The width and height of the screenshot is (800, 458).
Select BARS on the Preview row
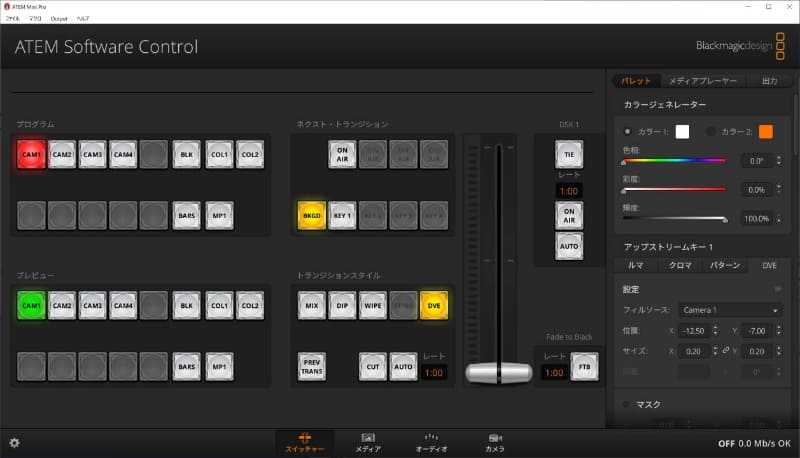(x=186, y=366)
